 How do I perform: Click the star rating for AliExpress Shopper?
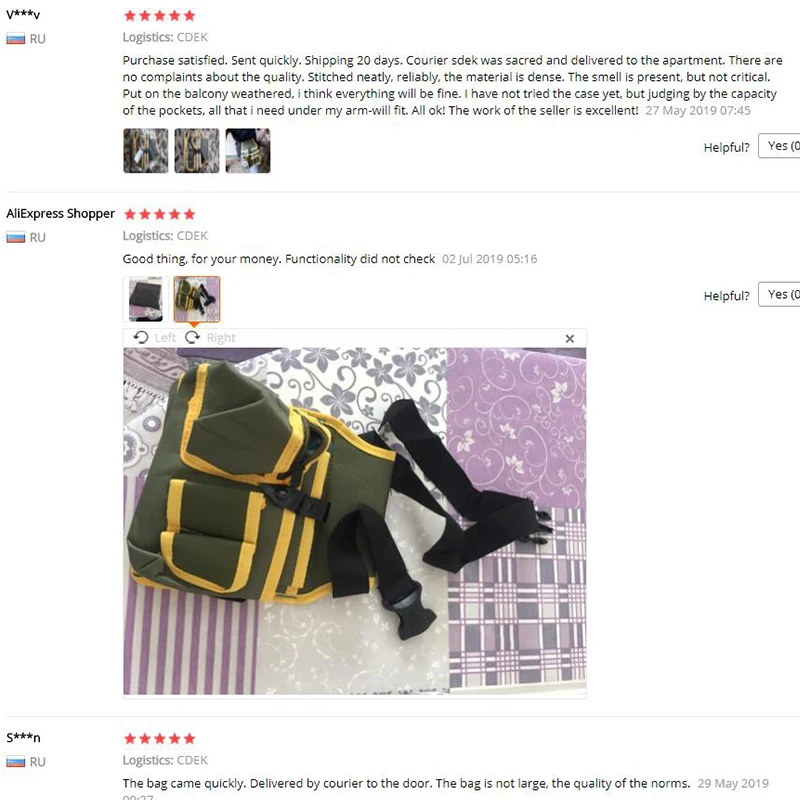[x=160, y=214]
